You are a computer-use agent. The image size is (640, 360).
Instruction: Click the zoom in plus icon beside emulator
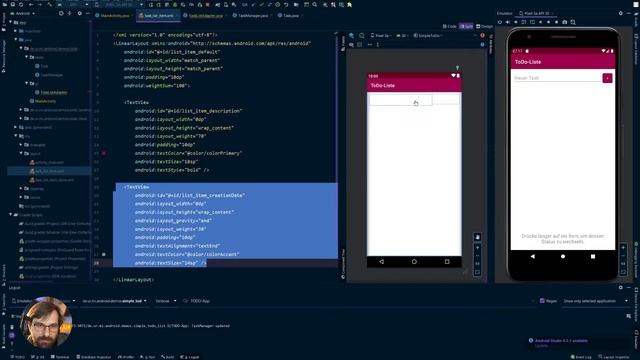pos(623,247)
